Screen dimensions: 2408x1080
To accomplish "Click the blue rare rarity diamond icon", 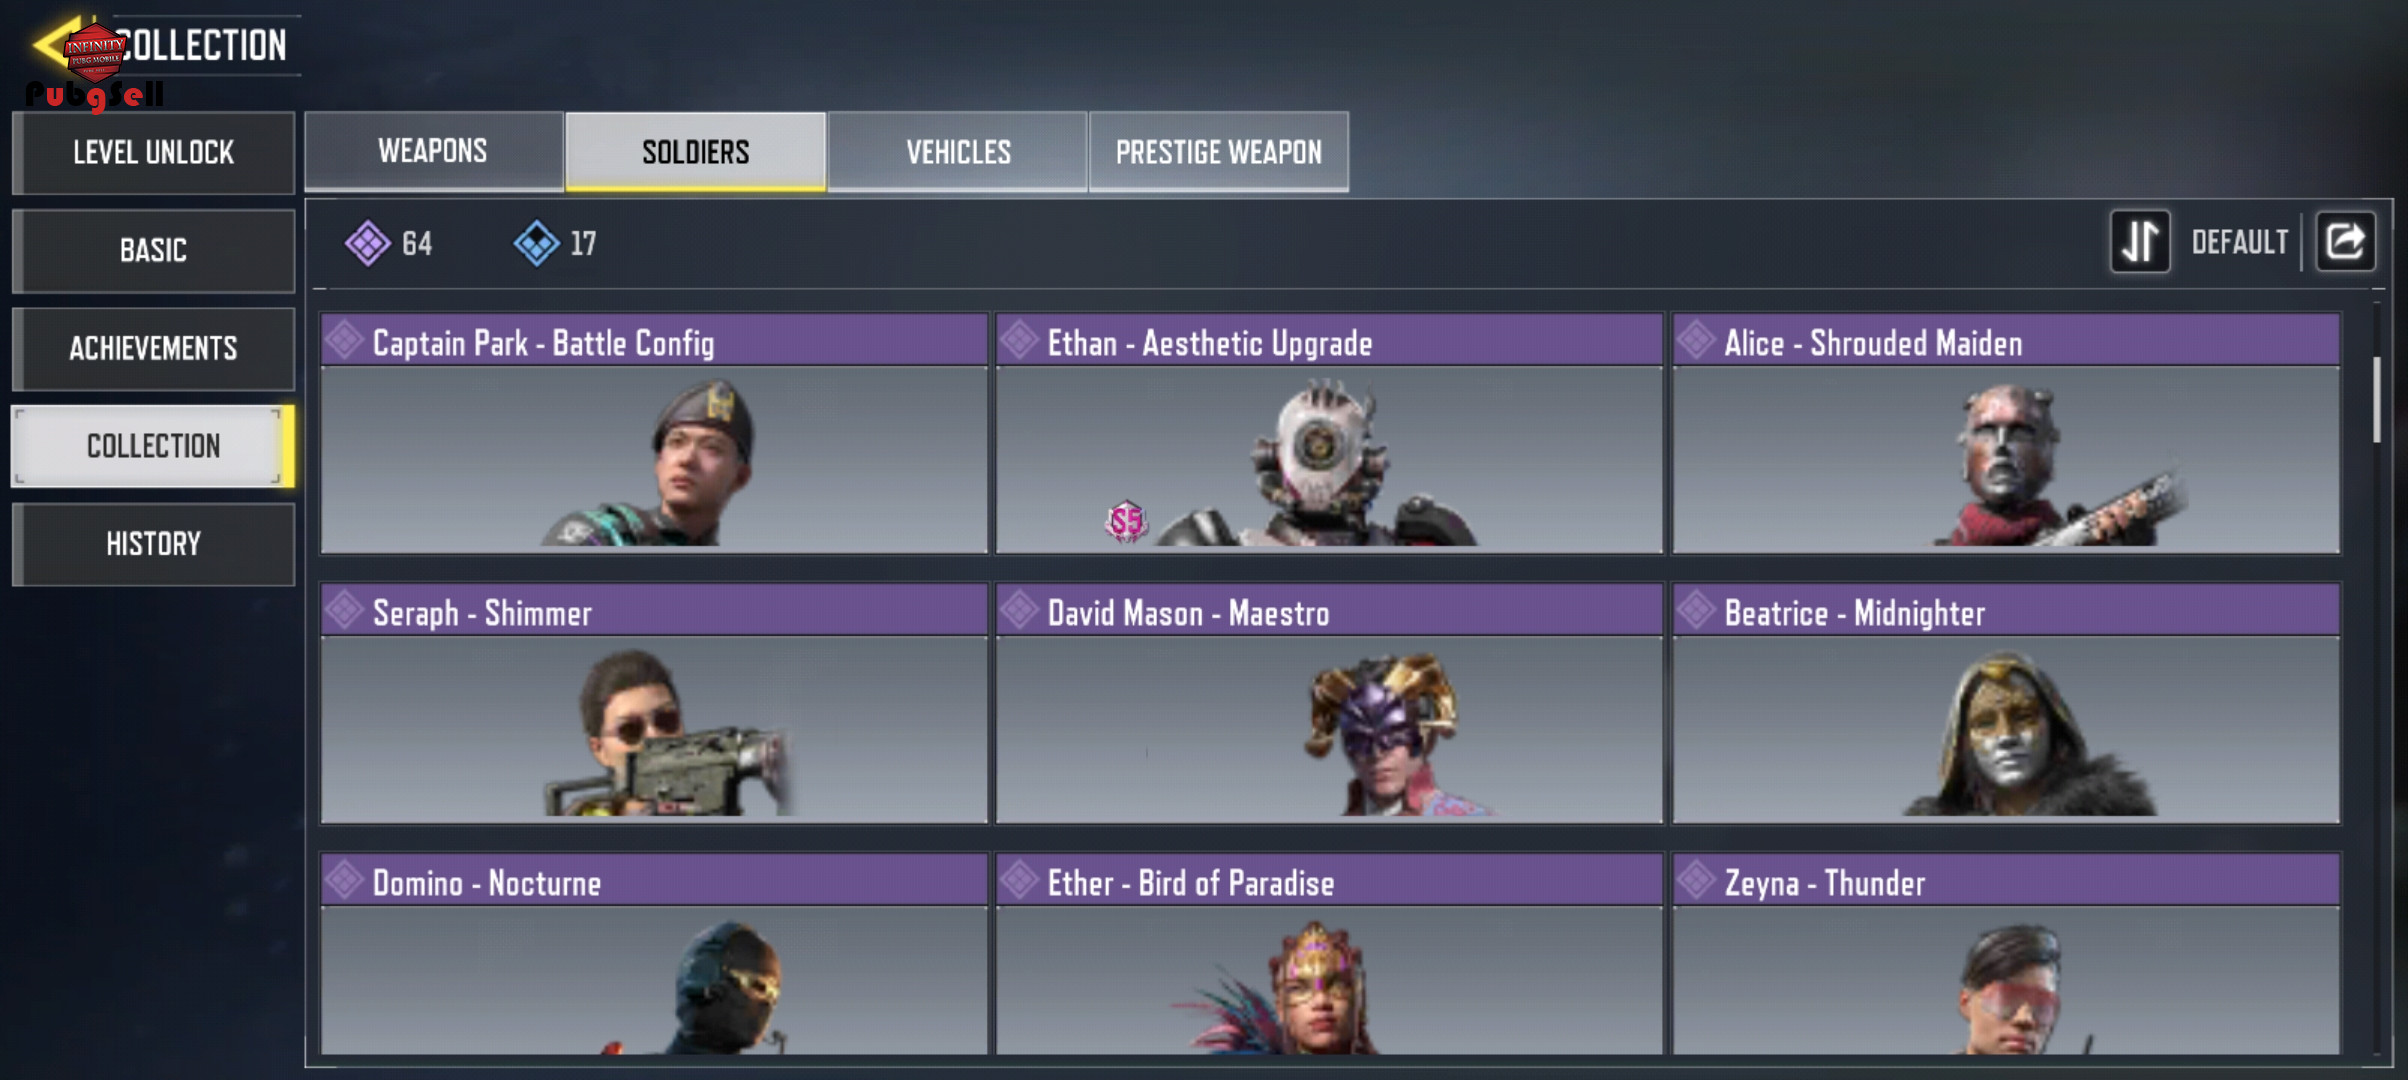I will point(537,243).
